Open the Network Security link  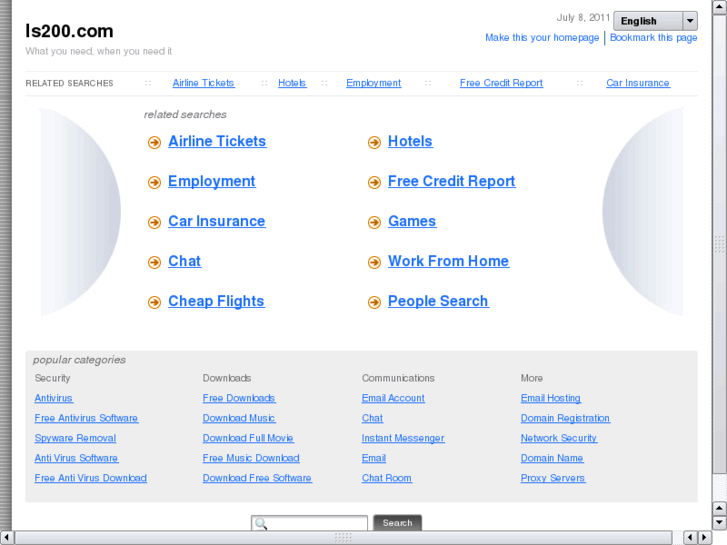[x=559, y=438]
